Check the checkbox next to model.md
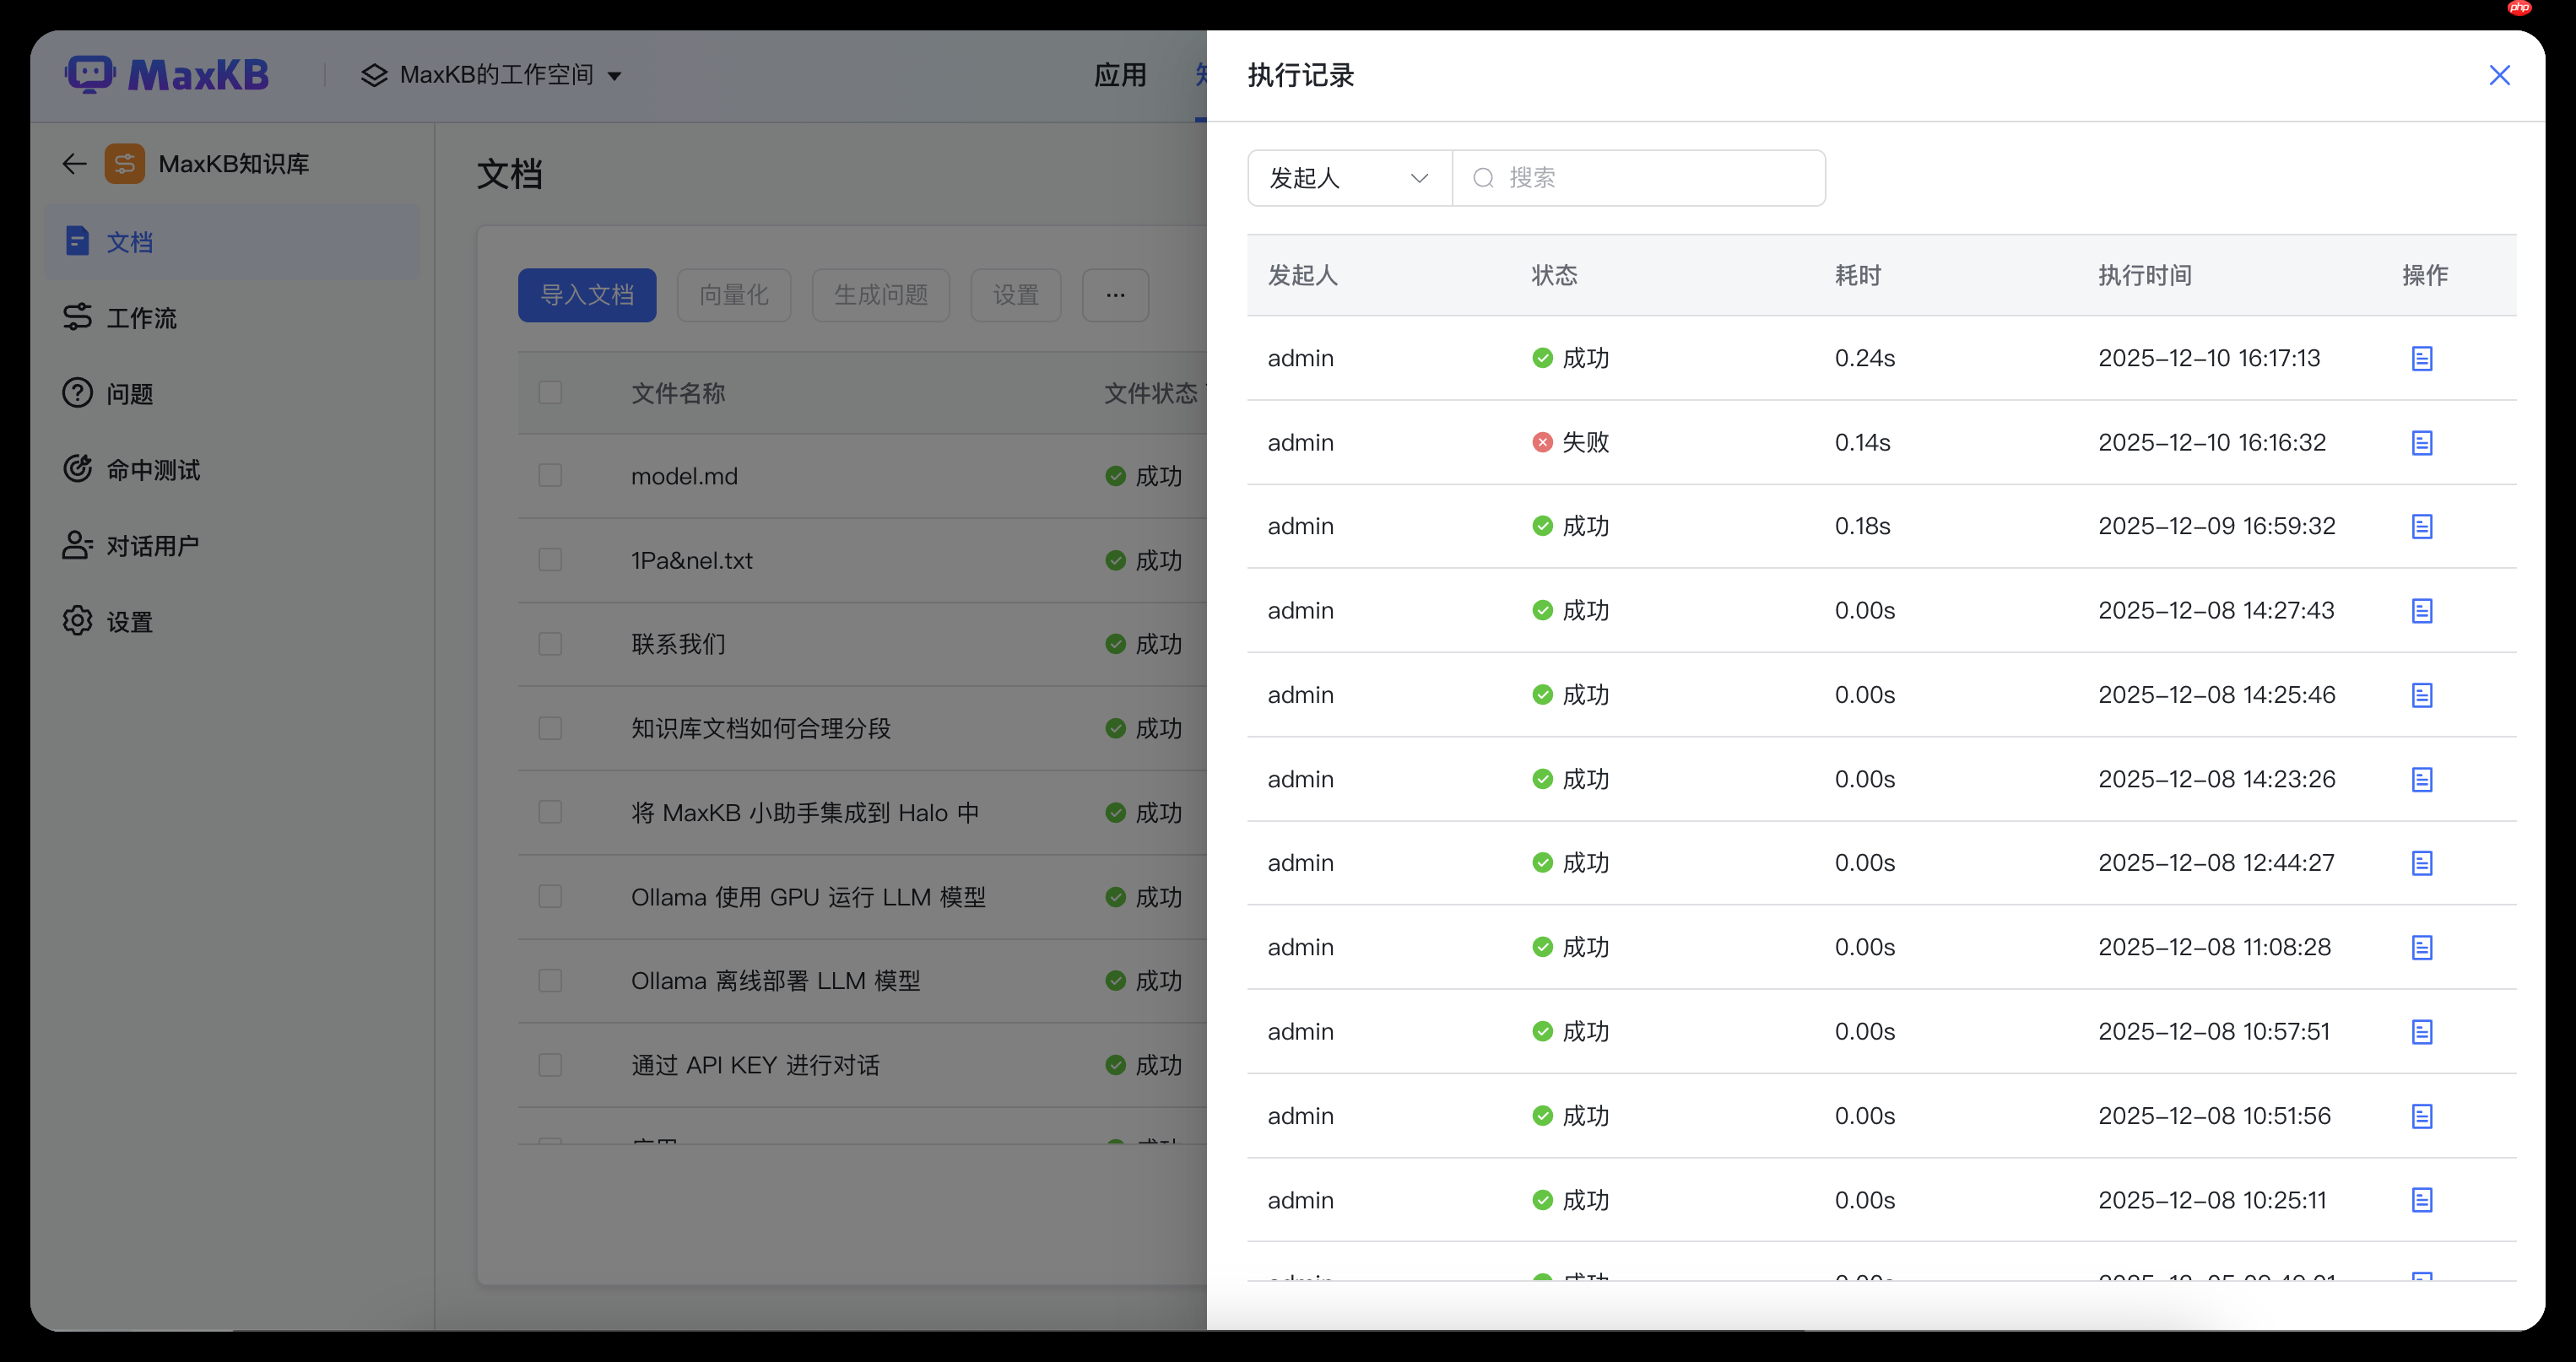 coord(550,475)
